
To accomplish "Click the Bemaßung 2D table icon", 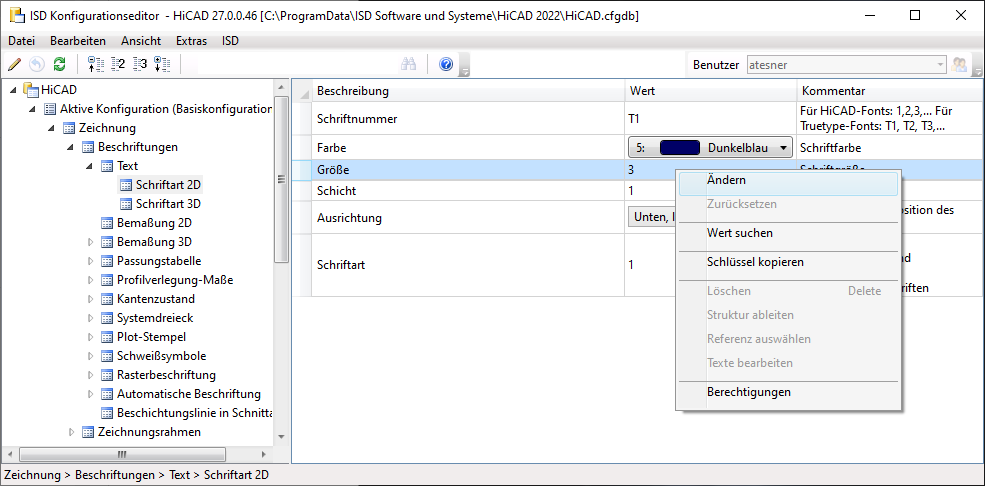I will (107, 223).
